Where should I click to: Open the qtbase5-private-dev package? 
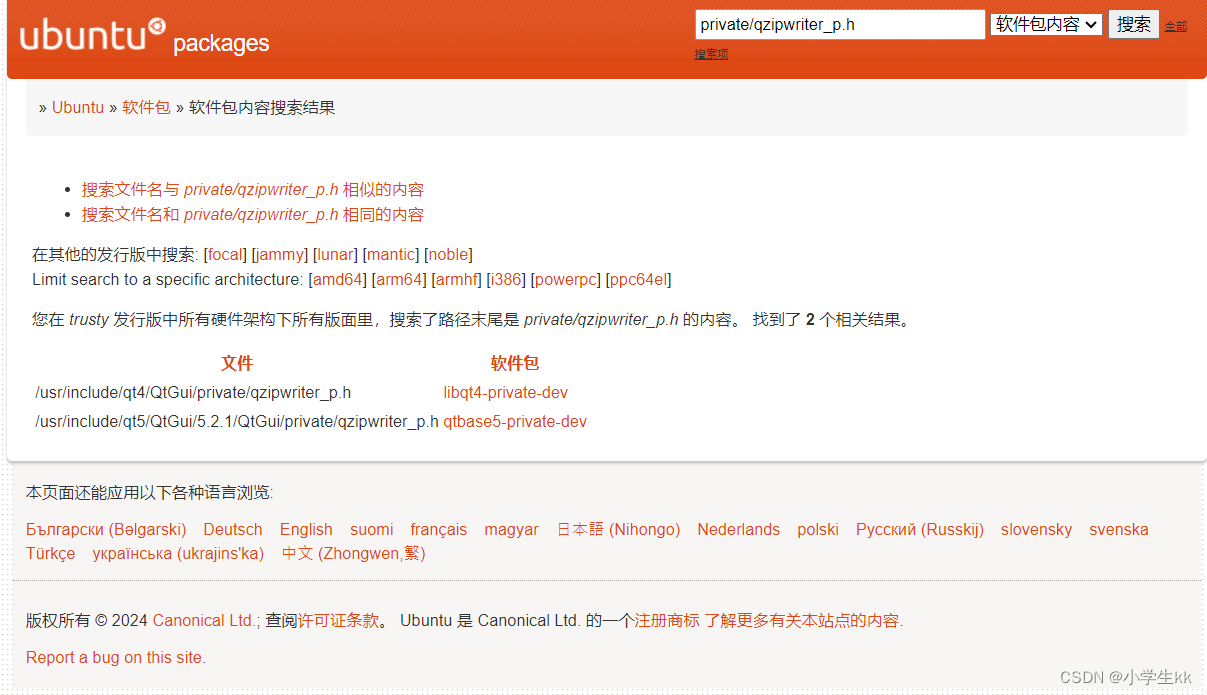pos(515,422)
